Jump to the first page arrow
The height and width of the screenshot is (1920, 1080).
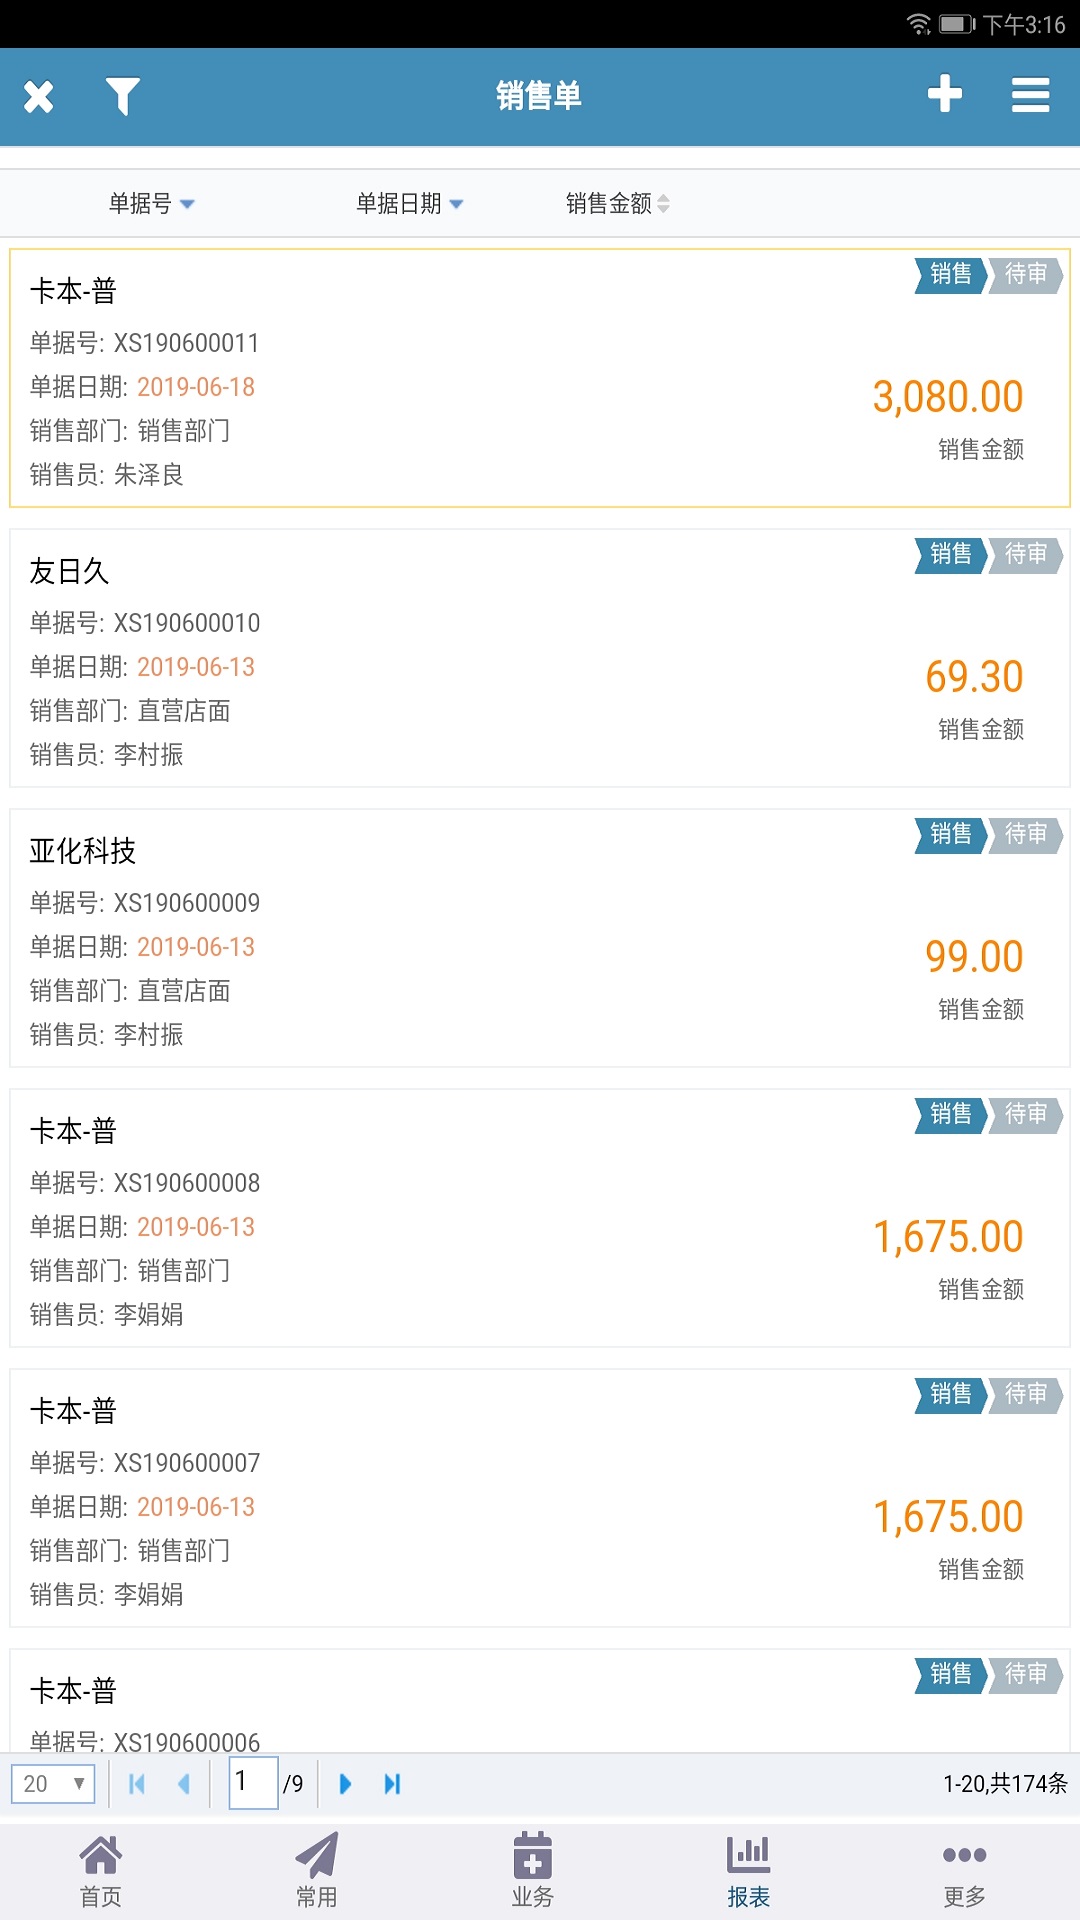[x=137, y=1783]
